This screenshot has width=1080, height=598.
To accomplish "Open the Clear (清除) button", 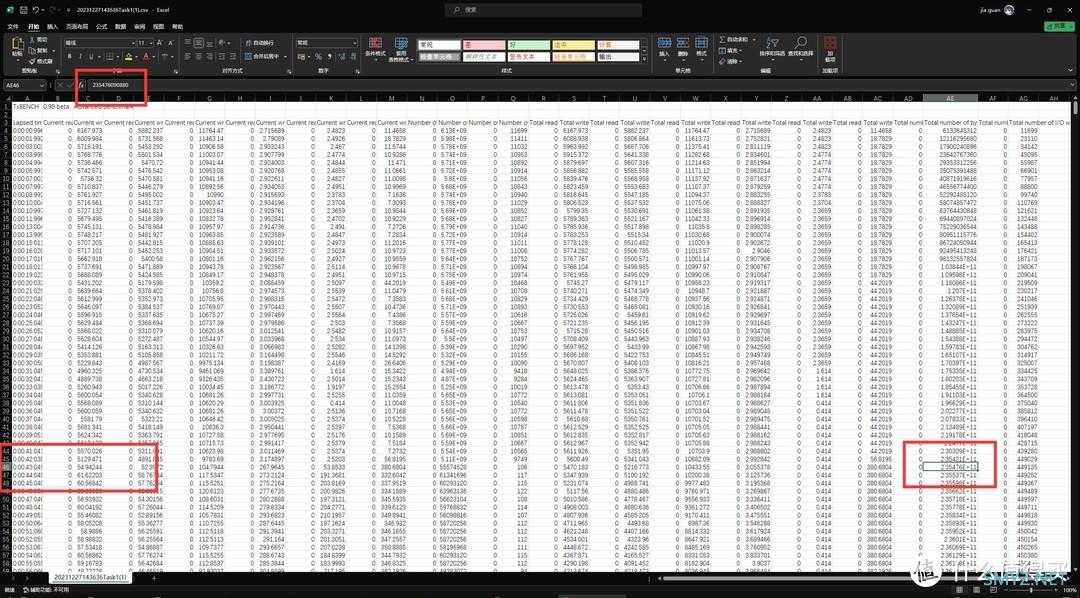I will pyautogui.click(x=730, y=61).
